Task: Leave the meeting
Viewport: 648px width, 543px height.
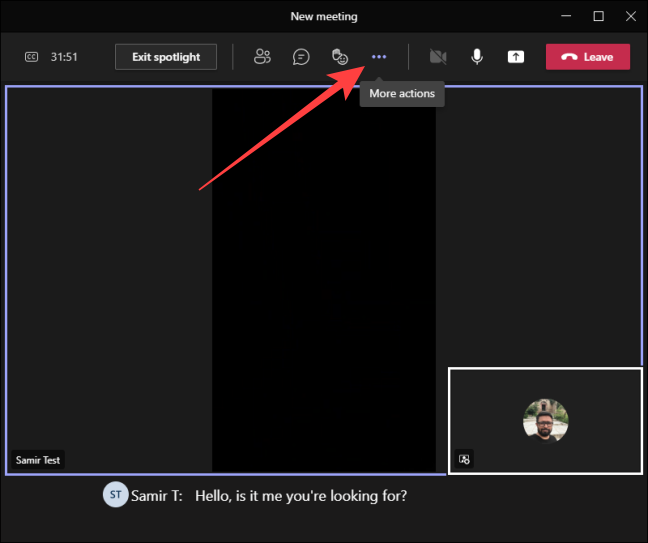Action: coord(588,57)
